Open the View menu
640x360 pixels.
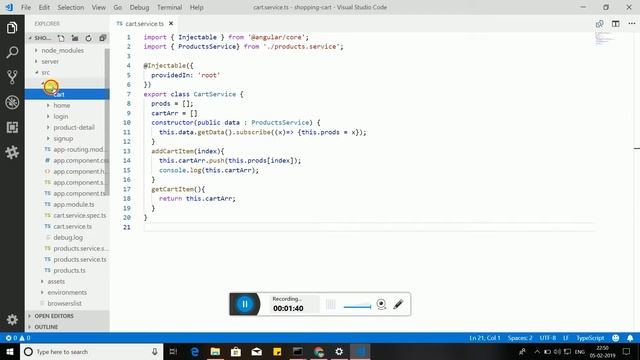(x=98, y=7)
